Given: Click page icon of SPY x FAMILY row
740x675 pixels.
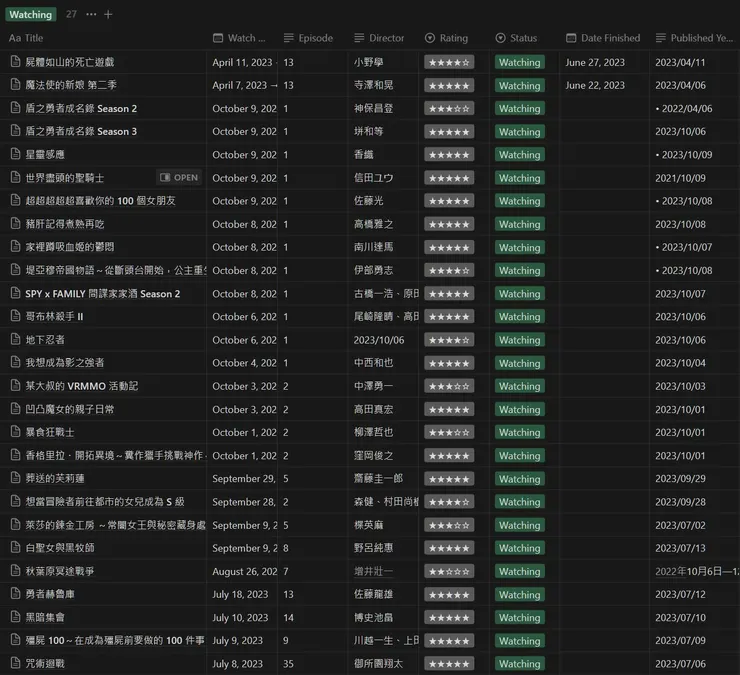Looking at the screenshot, I should [x=16, y=293].
